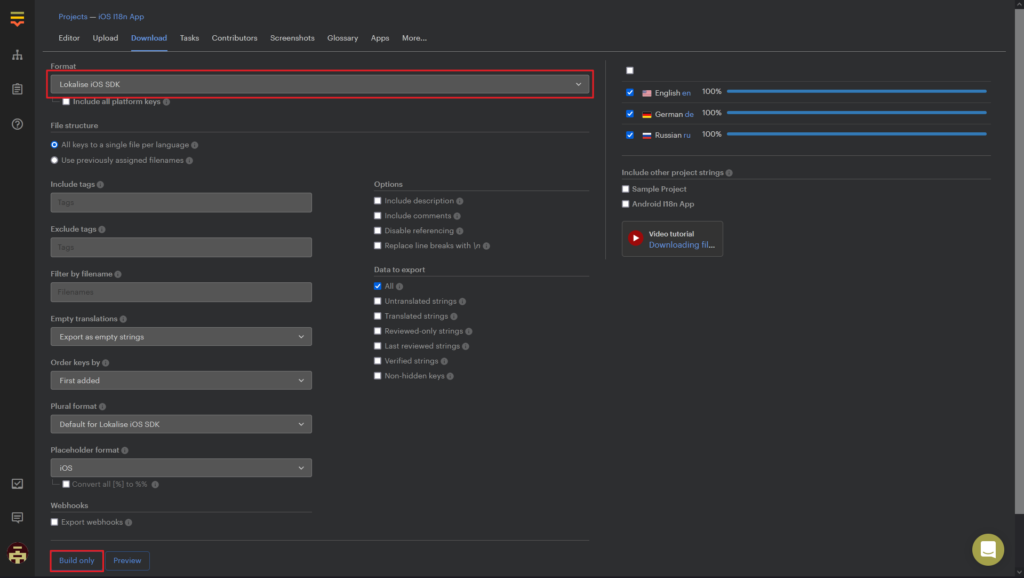Screen dimensions: 1024x578
Task: Open the Plural format dropdown
Action: tap(181, 424)
